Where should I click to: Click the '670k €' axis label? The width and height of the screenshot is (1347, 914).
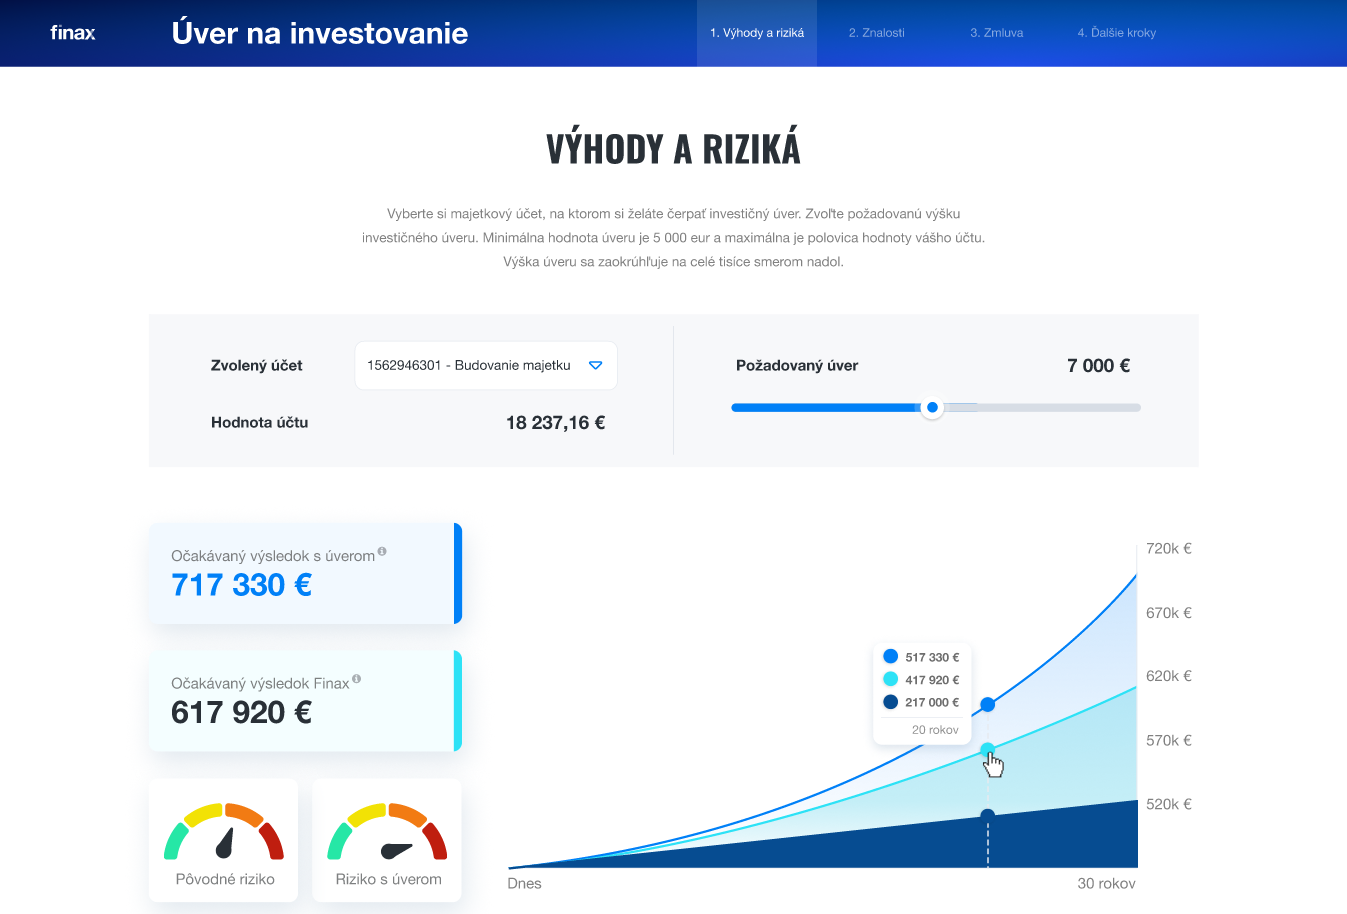pos(1169,612)
